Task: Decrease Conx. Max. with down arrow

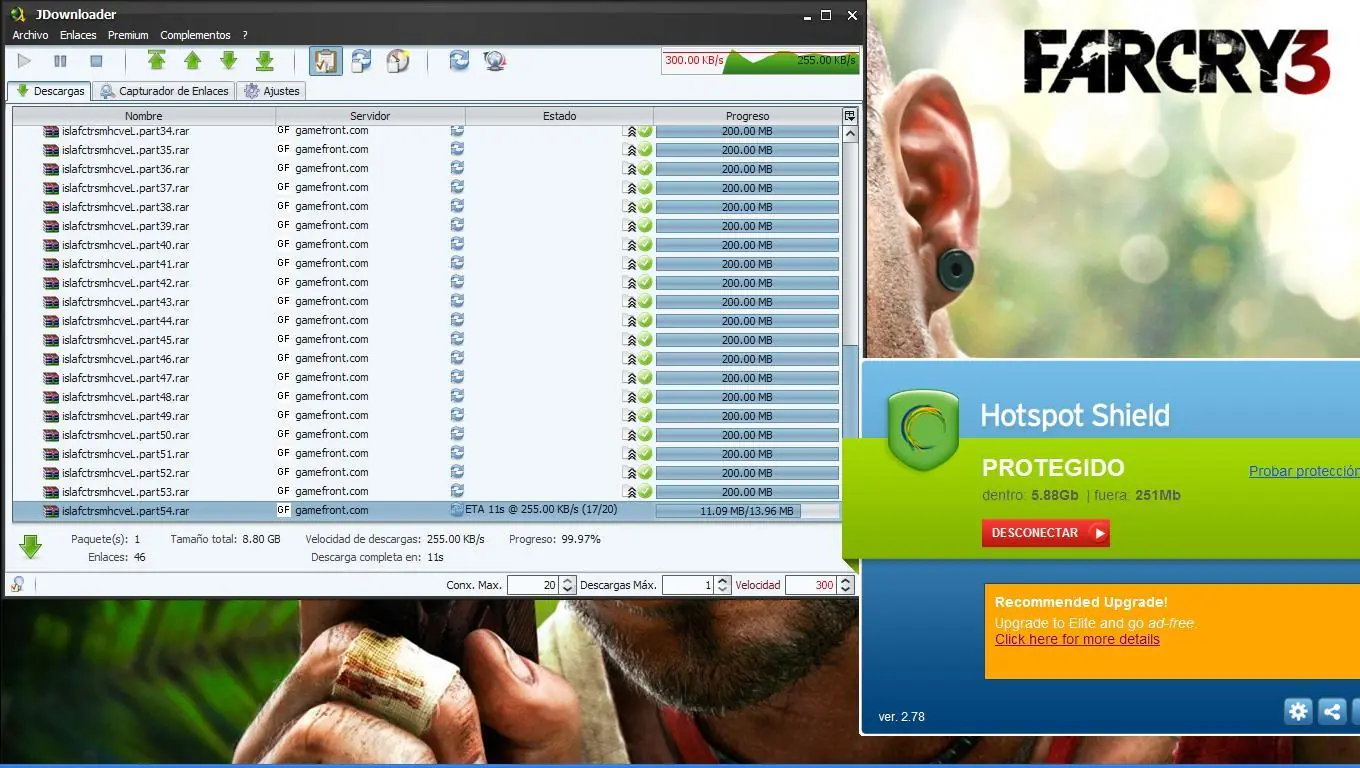Action: point(567,590)
